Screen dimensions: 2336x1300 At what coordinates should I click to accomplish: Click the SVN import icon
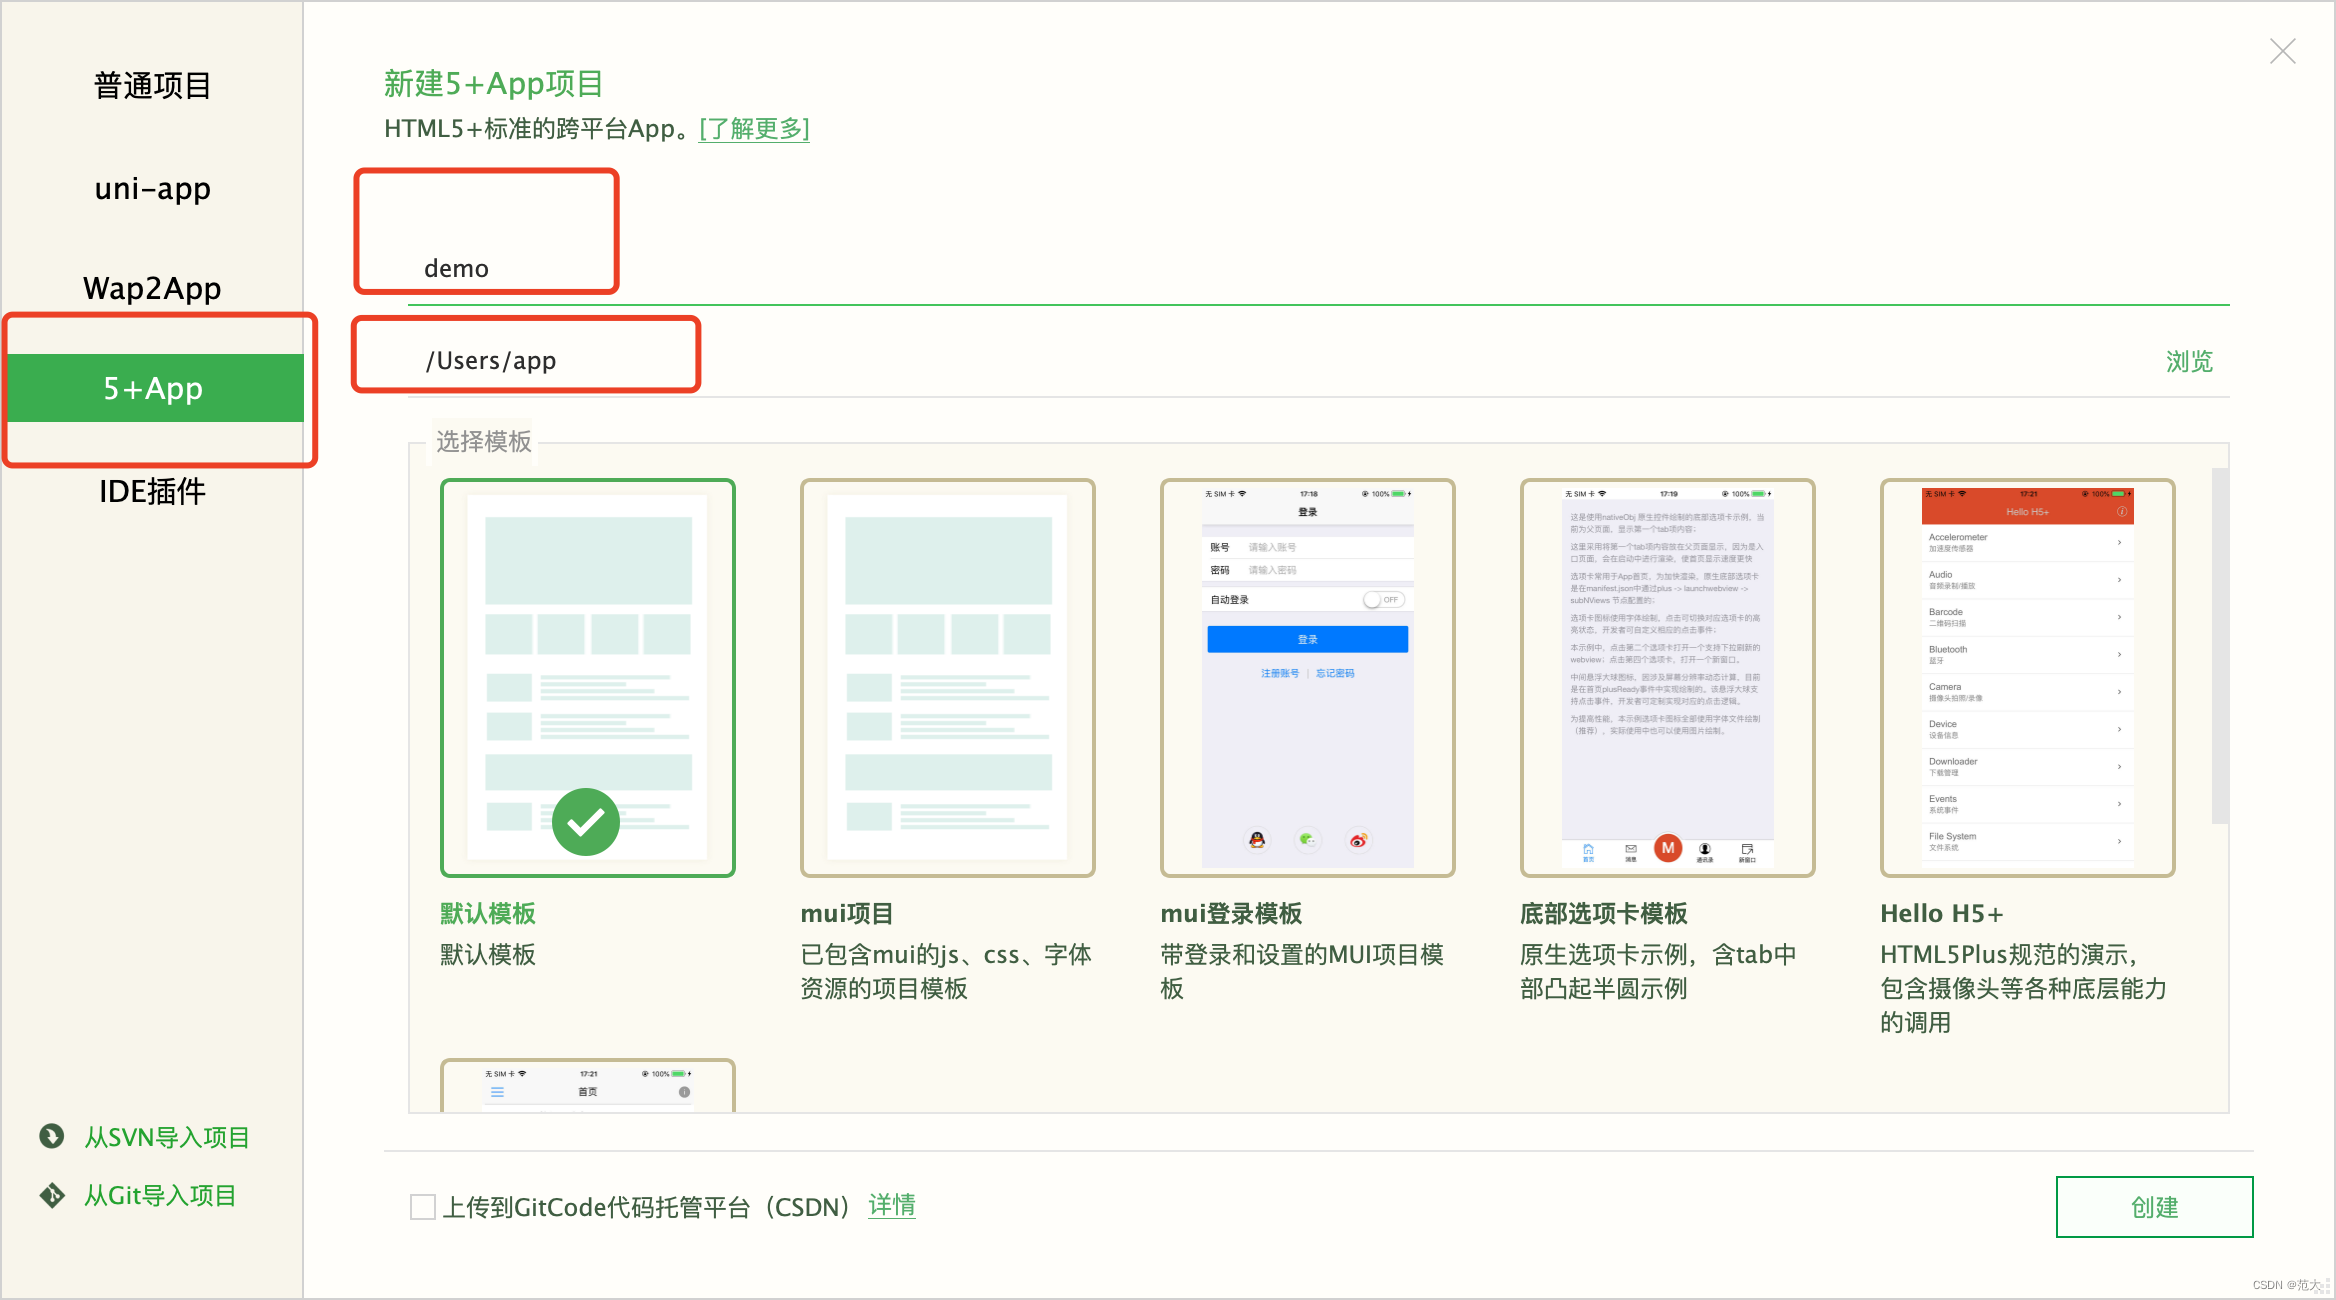[51, 1136]
